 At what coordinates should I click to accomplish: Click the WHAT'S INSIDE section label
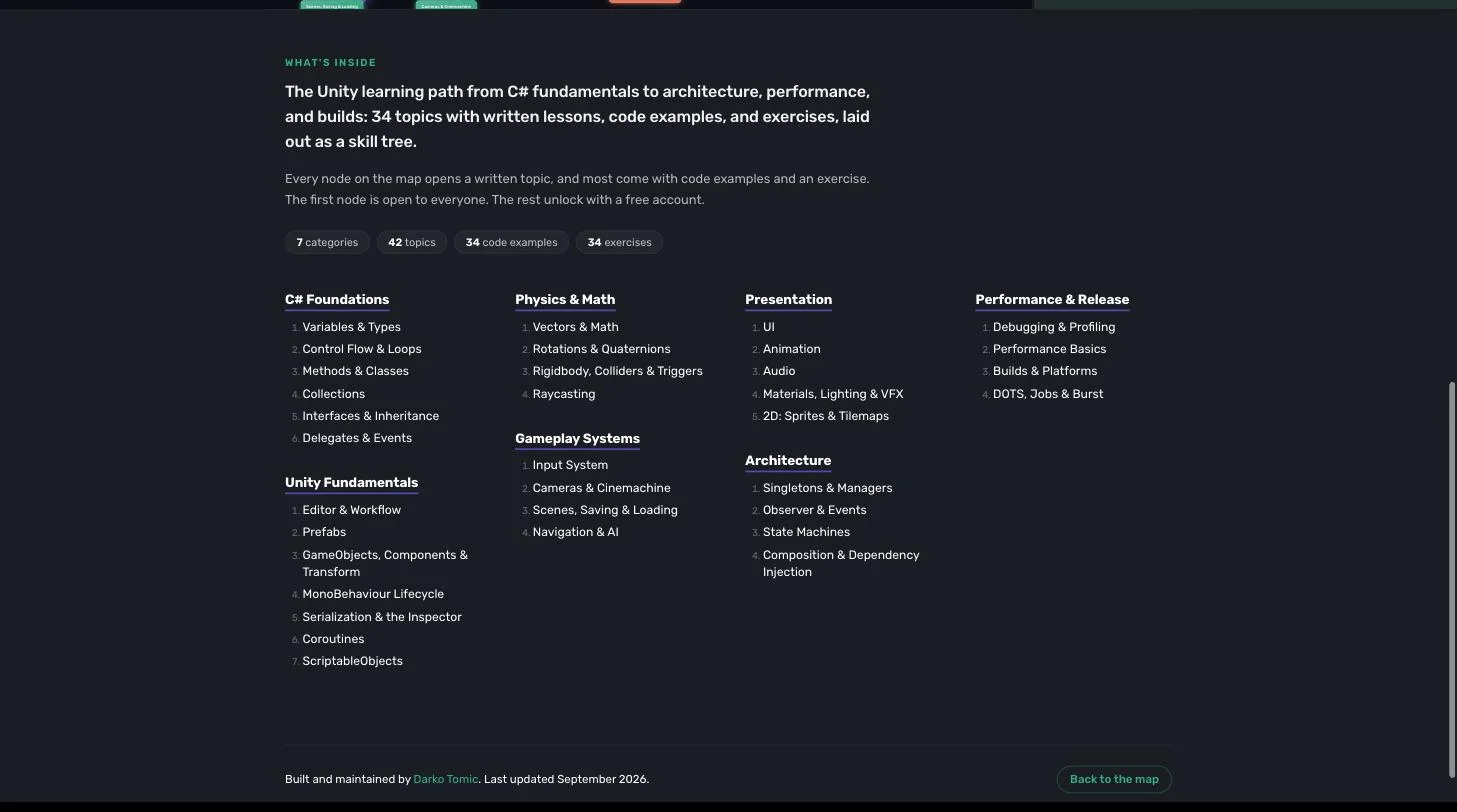coord(331,63)
